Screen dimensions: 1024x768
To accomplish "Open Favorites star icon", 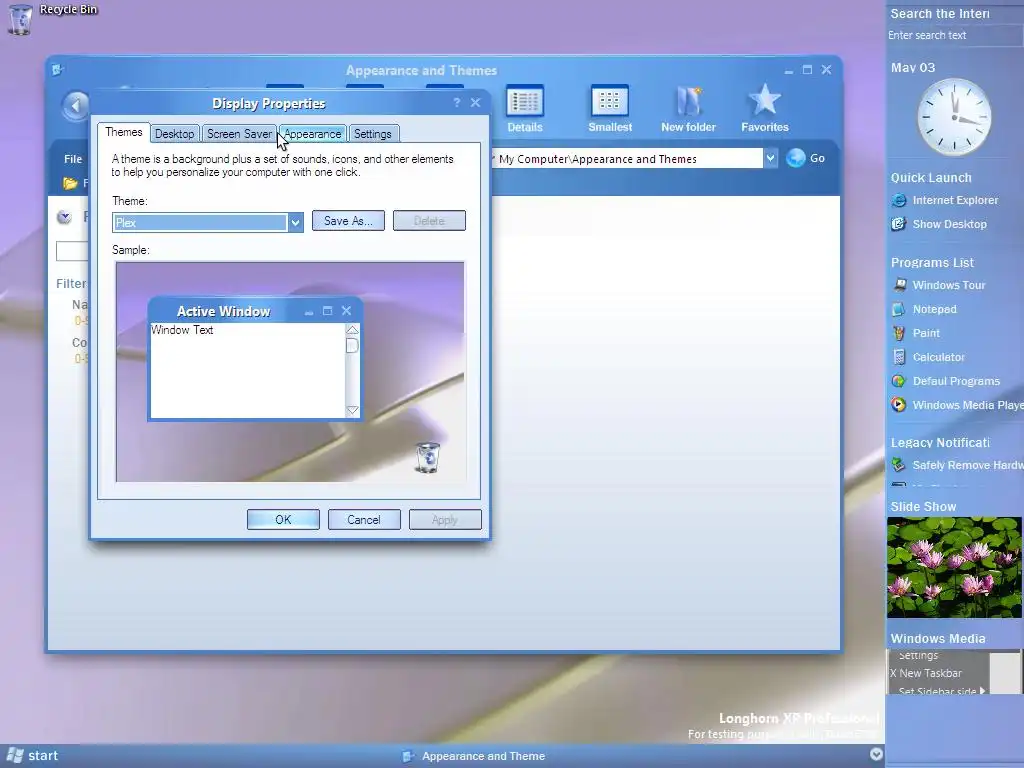I will coord(765,108).
